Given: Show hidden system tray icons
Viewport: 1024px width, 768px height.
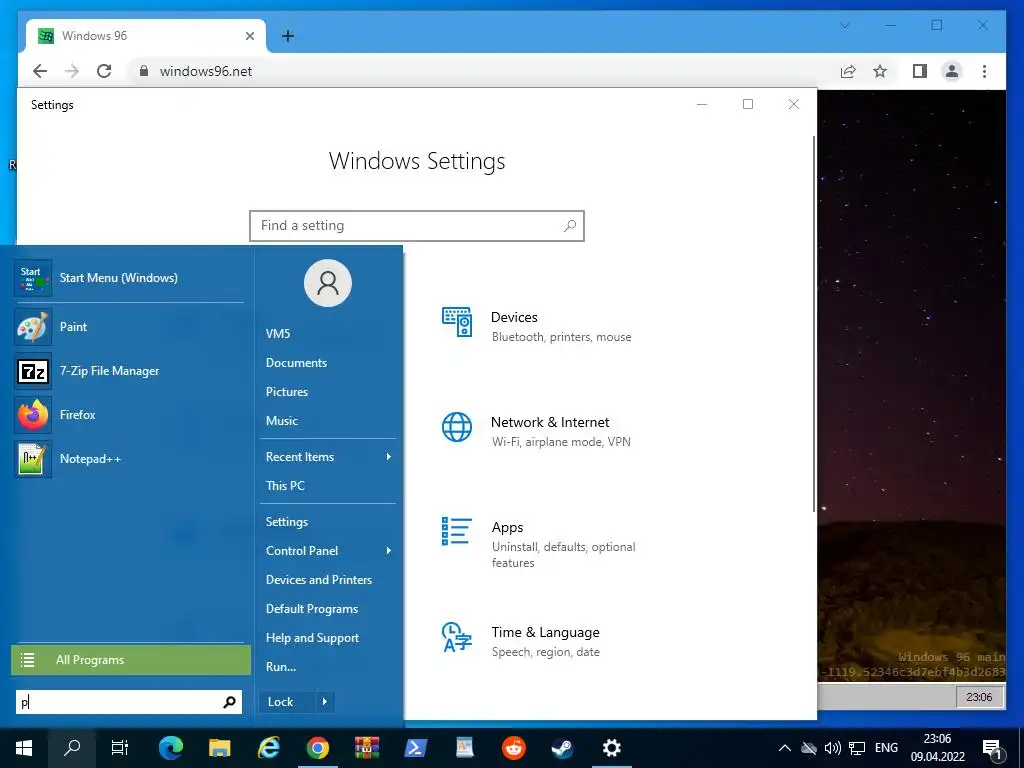Looking at the screenshot, I should point(785,748).
